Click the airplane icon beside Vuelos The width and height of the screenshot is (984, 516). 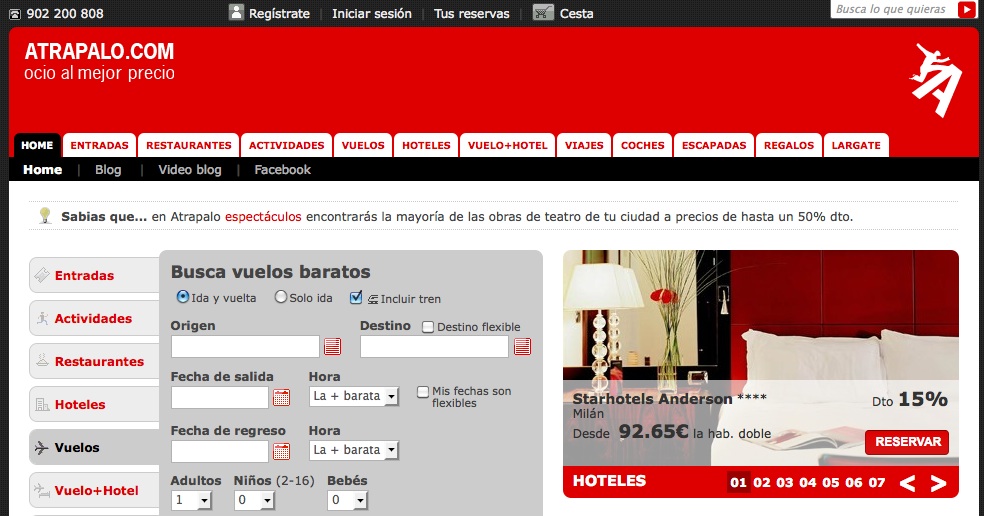point(41,448)
